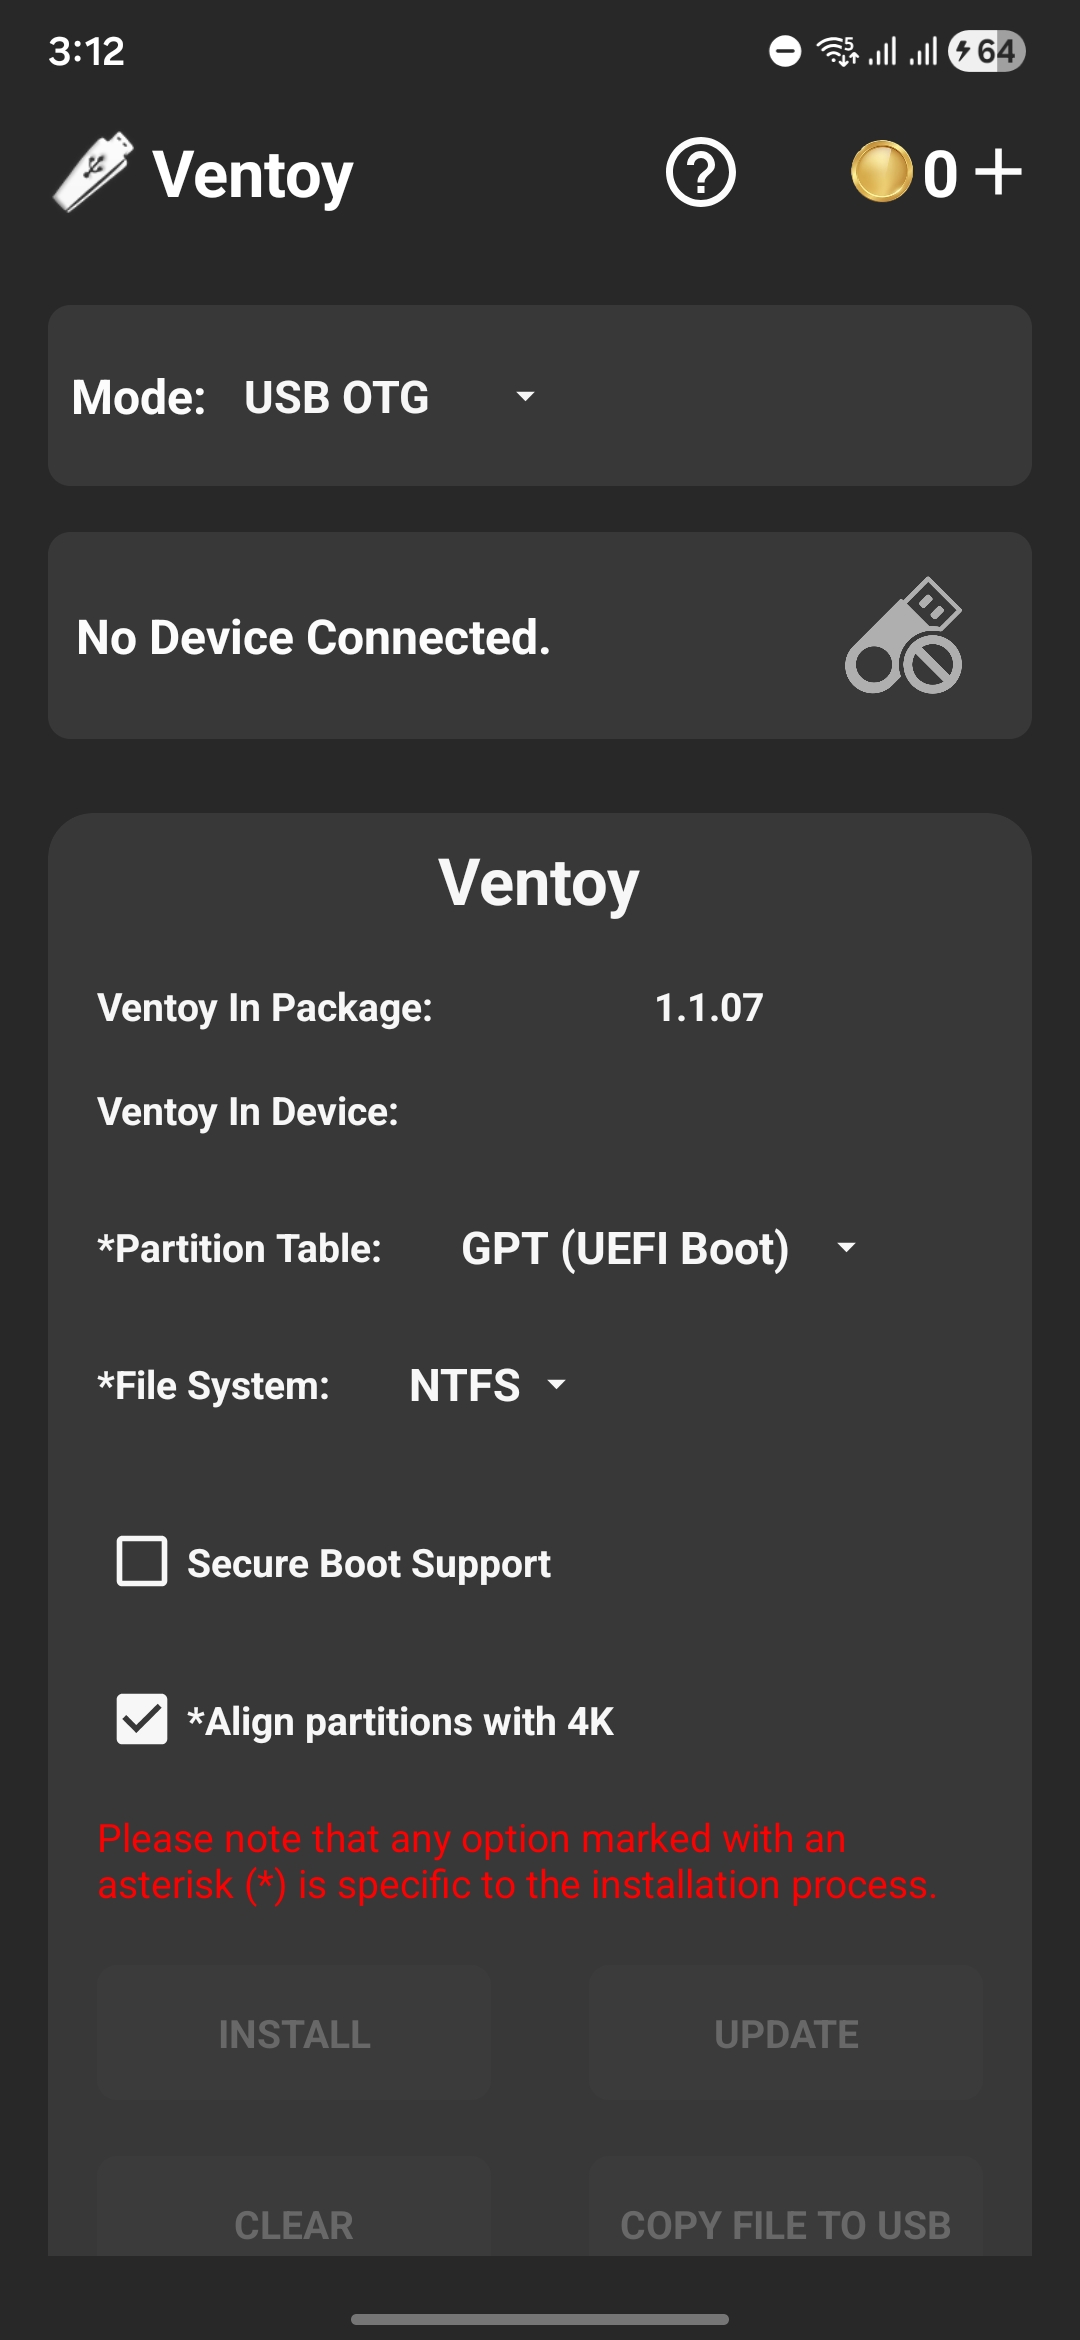Screen dimensions: 1080x2340
Task: Tap the disconnected USB device icon
Action: (904, 636)
